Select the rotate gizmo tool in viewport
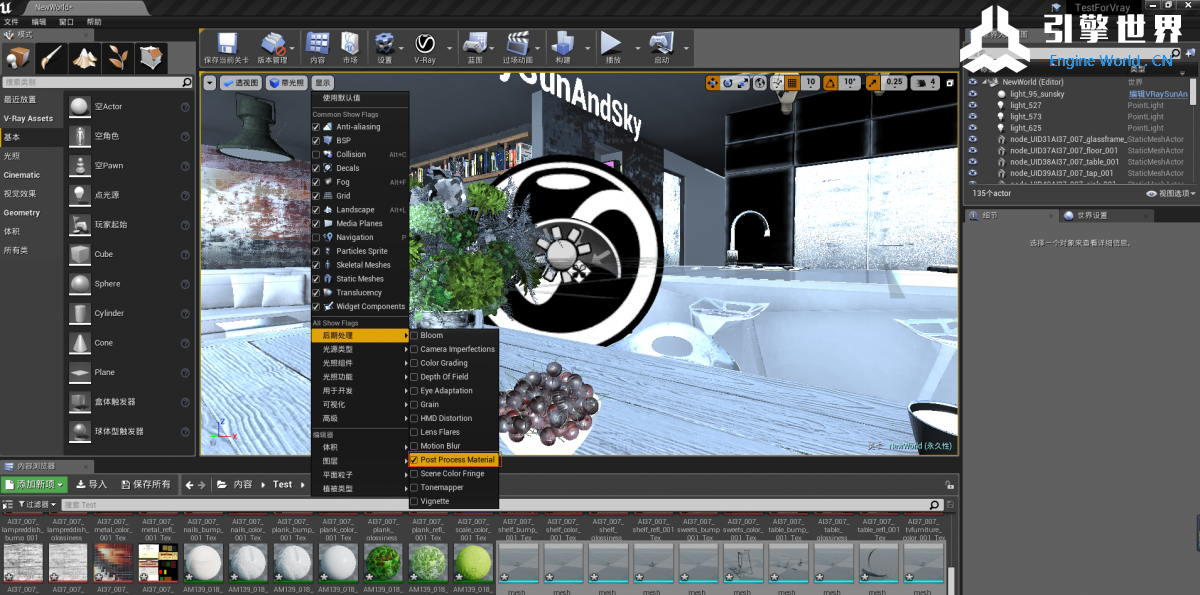This screenshot has height=595, width=1200. [x=728, y=82]
